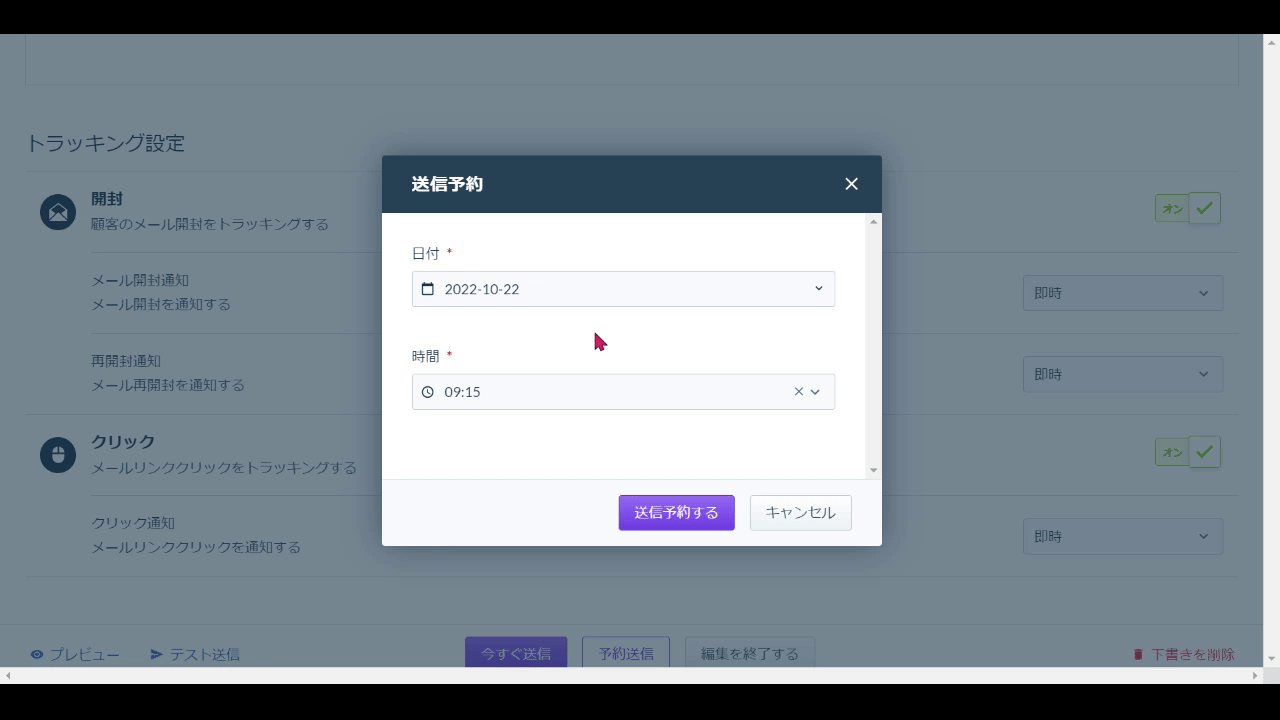Click the dialog scrollbar up arrow

point(874,221)
